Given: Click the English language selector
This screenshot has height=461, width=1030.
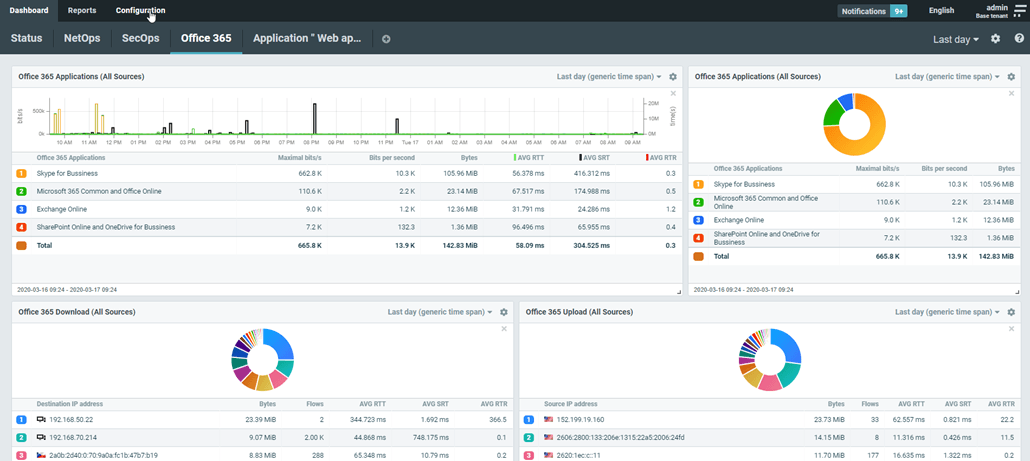Looking at the screenshot, I should [x=941, y=11].
